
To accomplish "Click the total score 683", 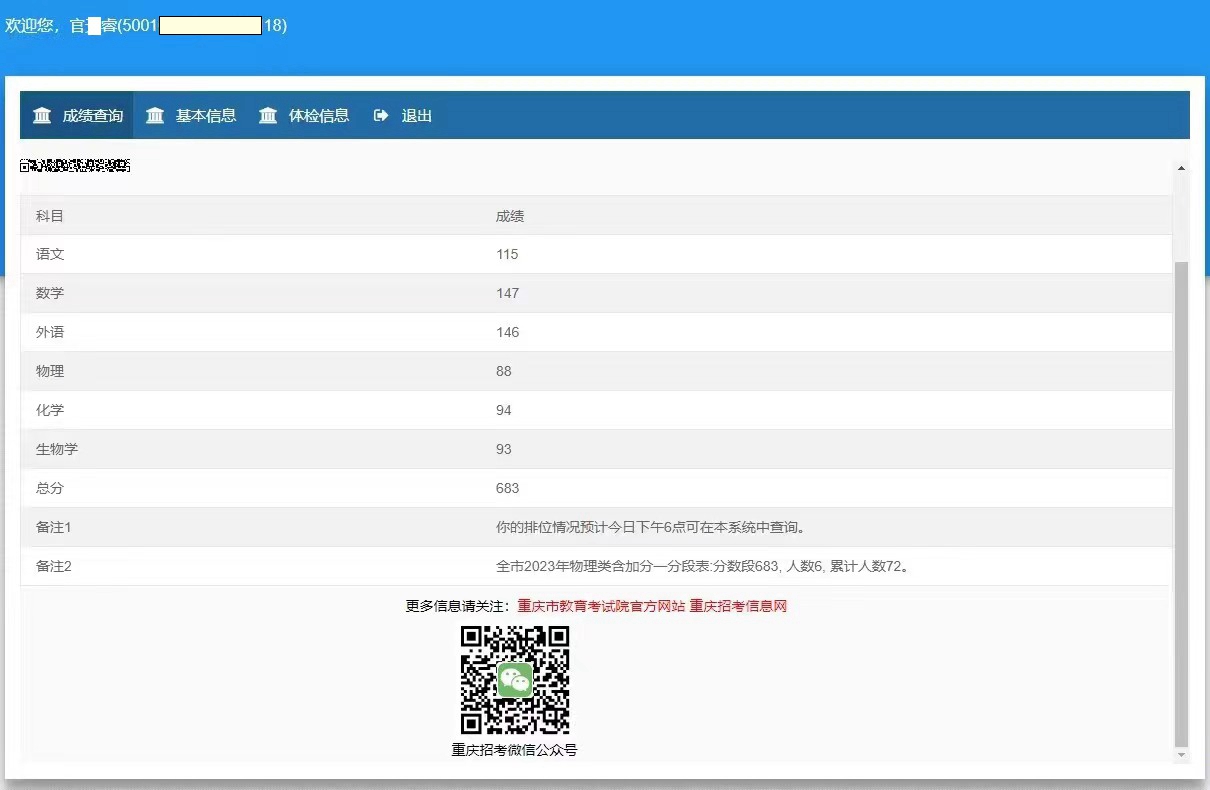I will pyautogui.click(x=507, y=488).
